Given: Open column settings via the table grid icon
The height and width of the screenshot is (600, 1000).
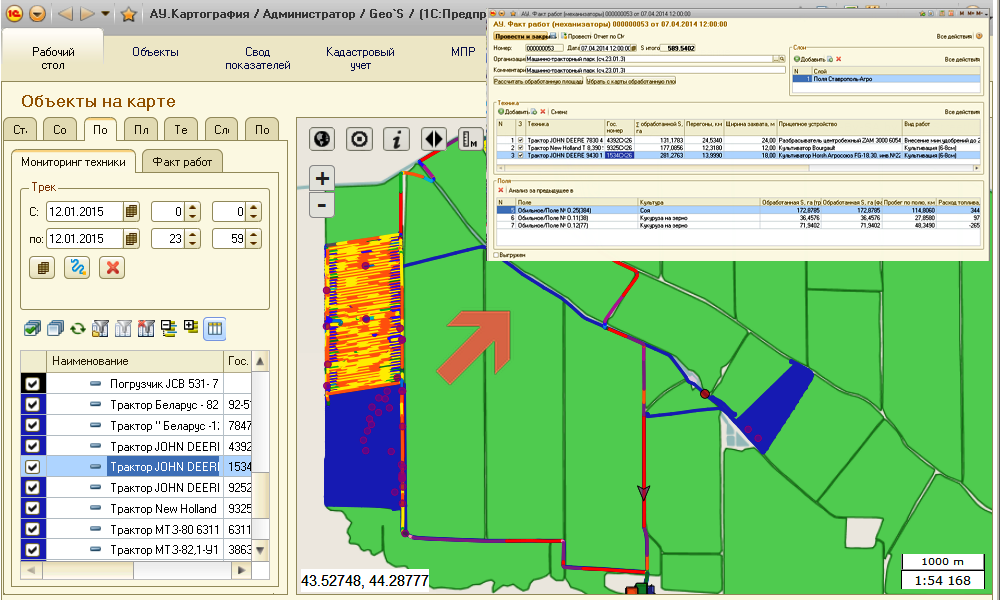Looking at the screenshot, I should (x=214, y=330).
